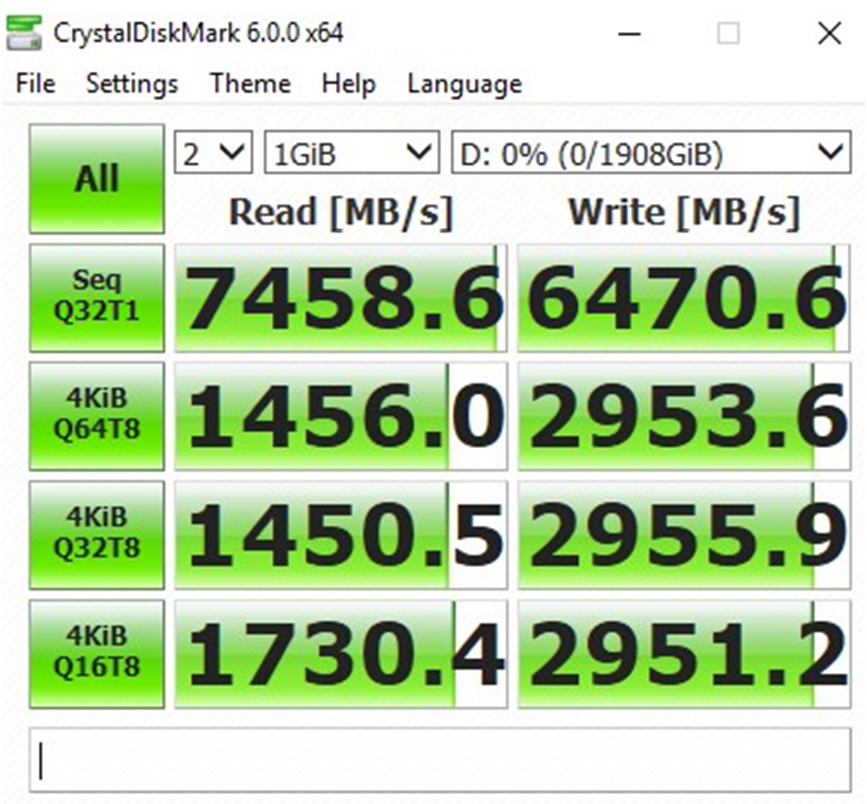
Task: Expand the test count dropdown showing 2
Action: point(213,153)
